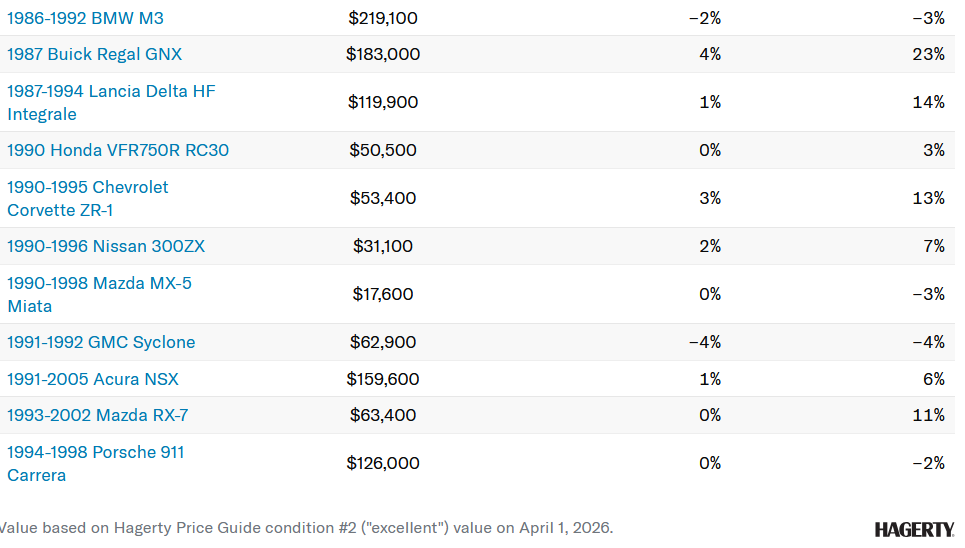Screen dimensions: 965x548
Task: Click the 23% change for Buick GNX
Action: [928, 54]
